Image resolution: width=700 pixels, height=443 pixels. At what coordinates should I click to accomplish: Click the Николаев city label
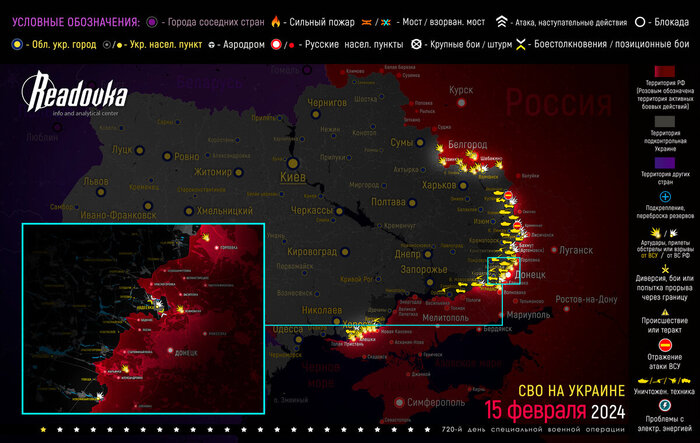322,310
